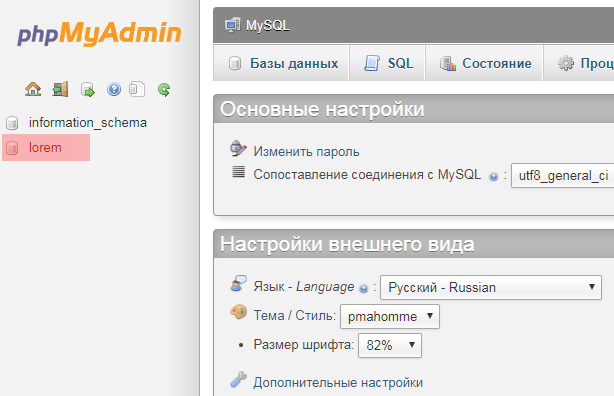The image size is (614, 396).
Task: Open the utf8_general_ci collation dropdown
Action: pos(562,175)
